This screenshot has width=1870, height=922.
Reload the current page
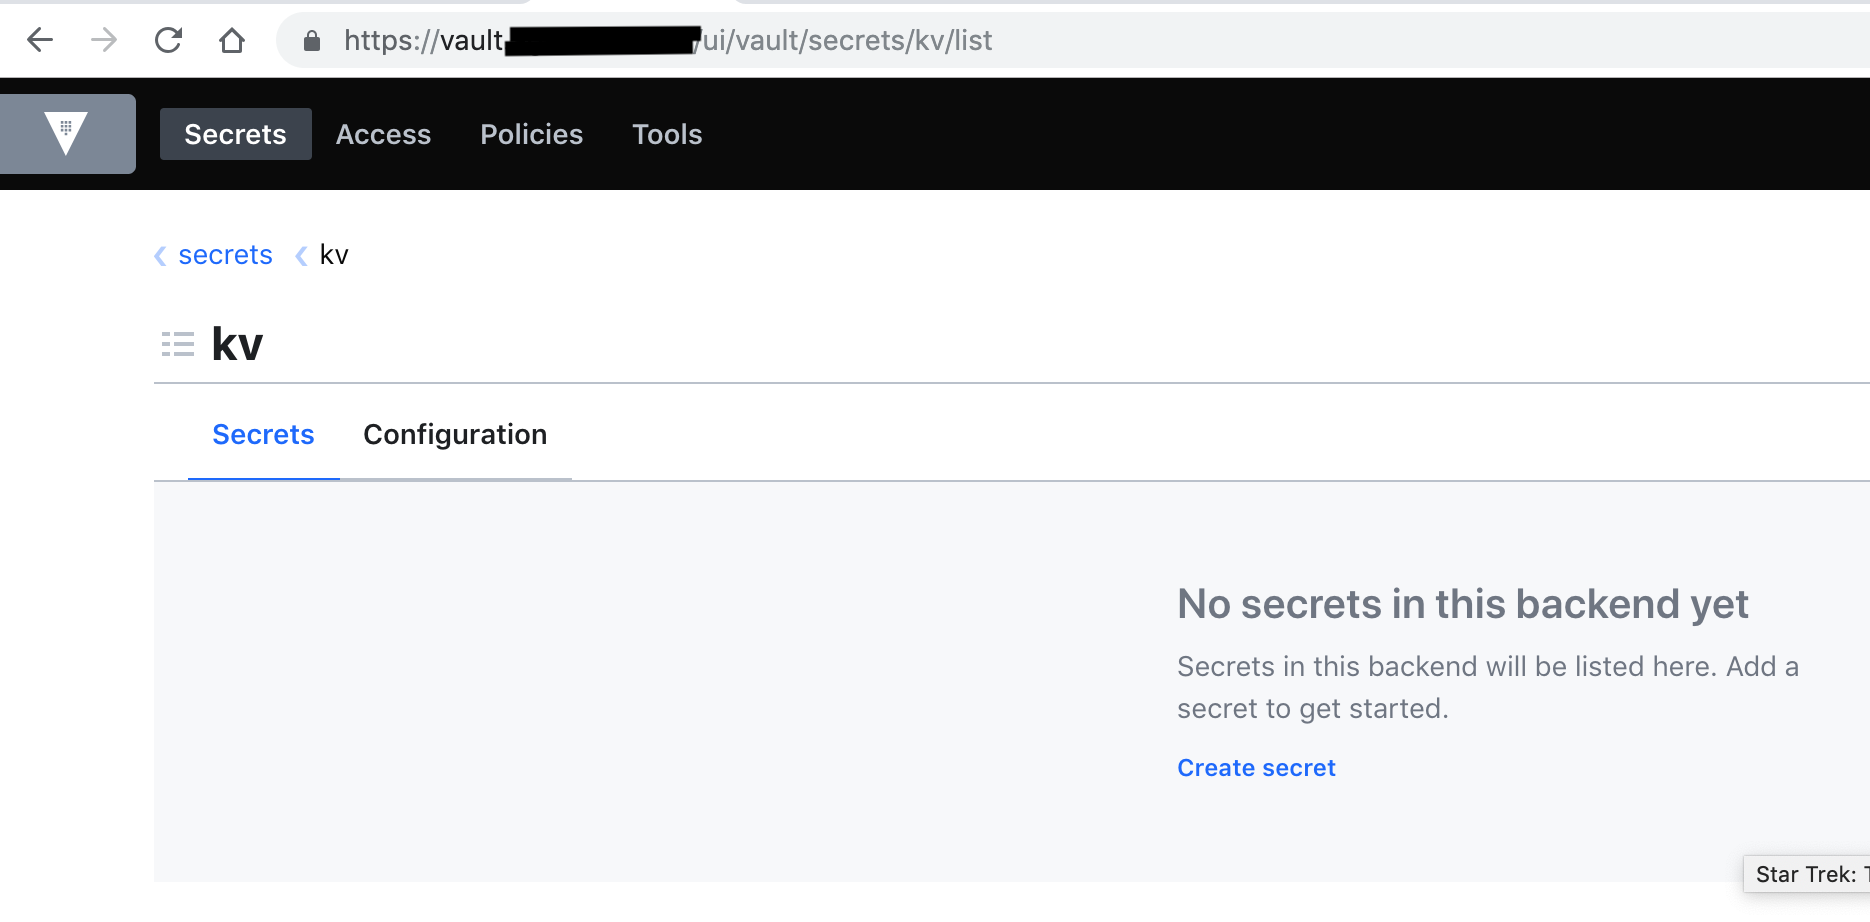[x=168, y=40]
